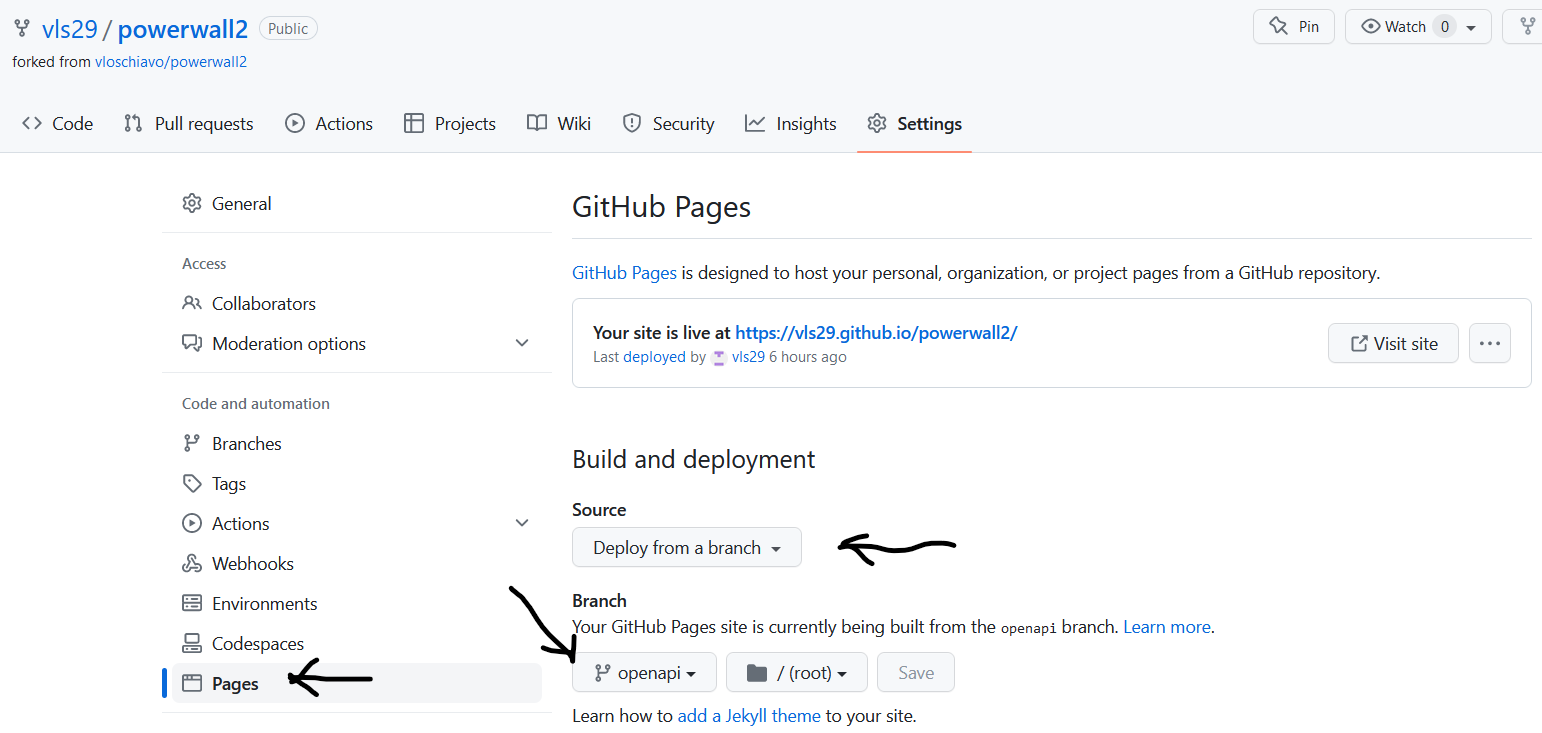
Task: Click the Tags tag icon
Action: [x=192, y=483]
